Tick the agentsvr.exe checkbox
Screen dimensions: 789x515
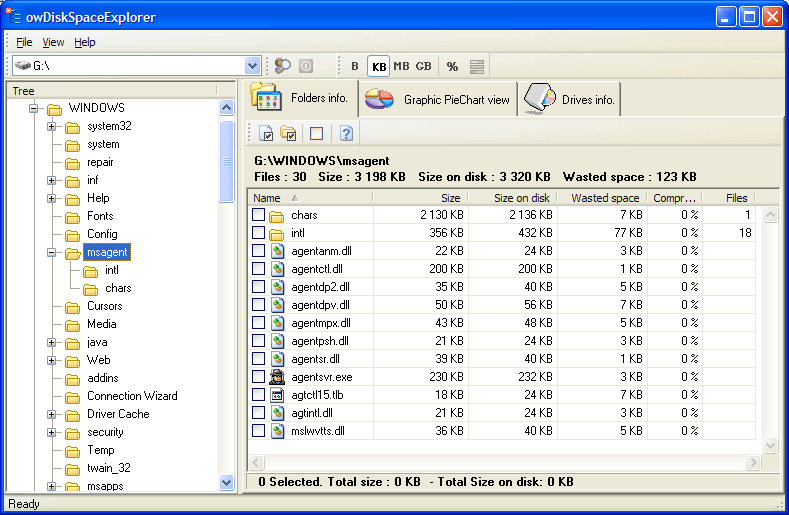259,377
